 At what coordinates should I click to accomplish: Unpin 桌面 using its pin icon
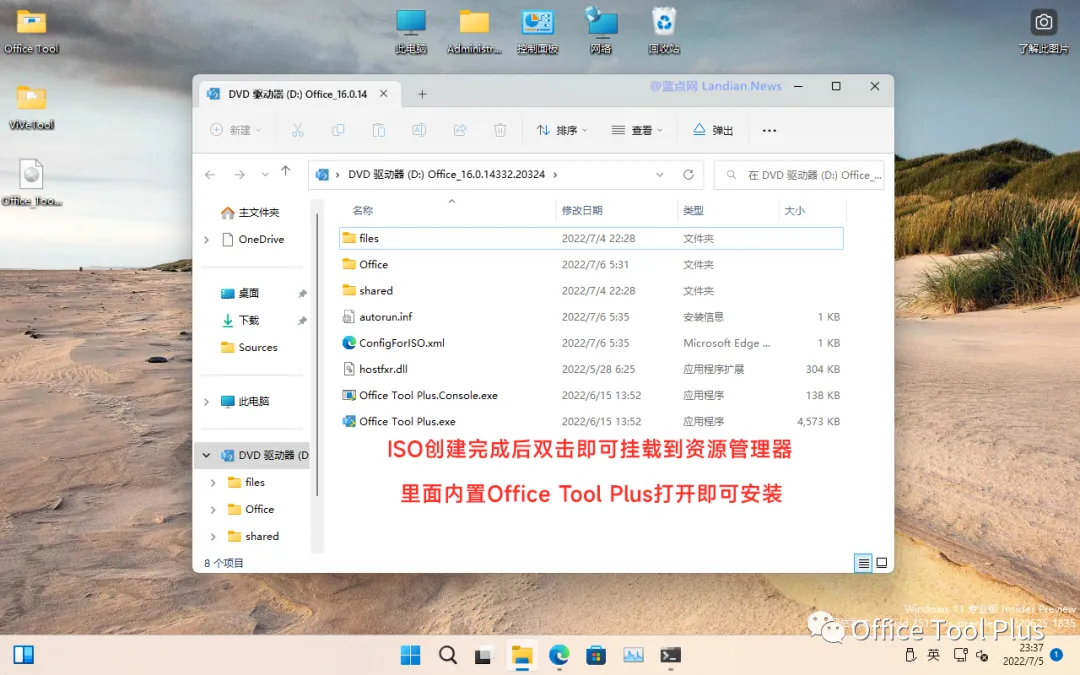[302, 294]
